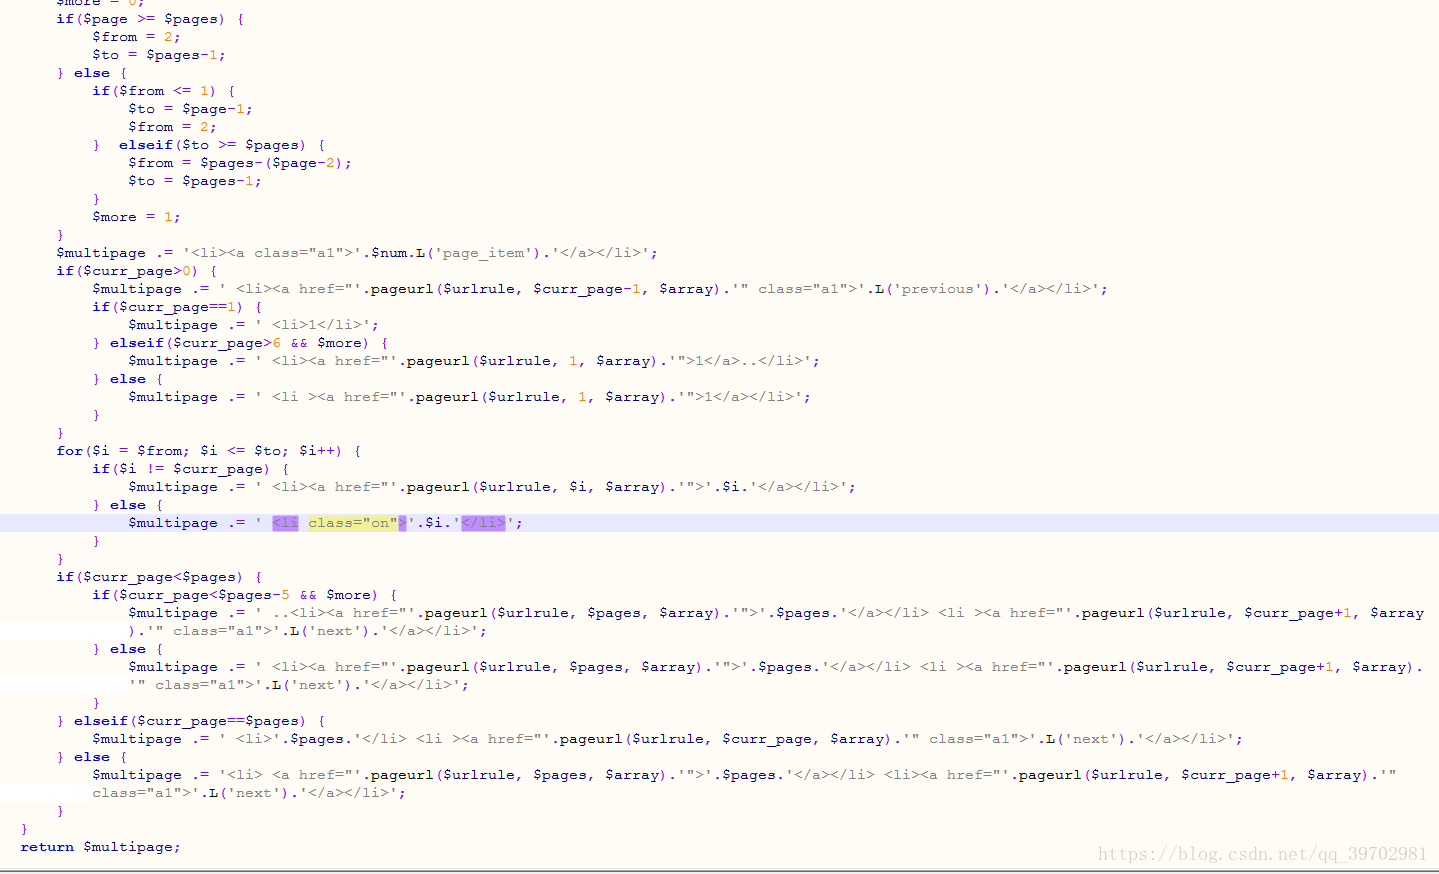1439x874 pixels.
Task: Click the L('previous') function call
Action: pyautogui.click(x=933, y=288)
